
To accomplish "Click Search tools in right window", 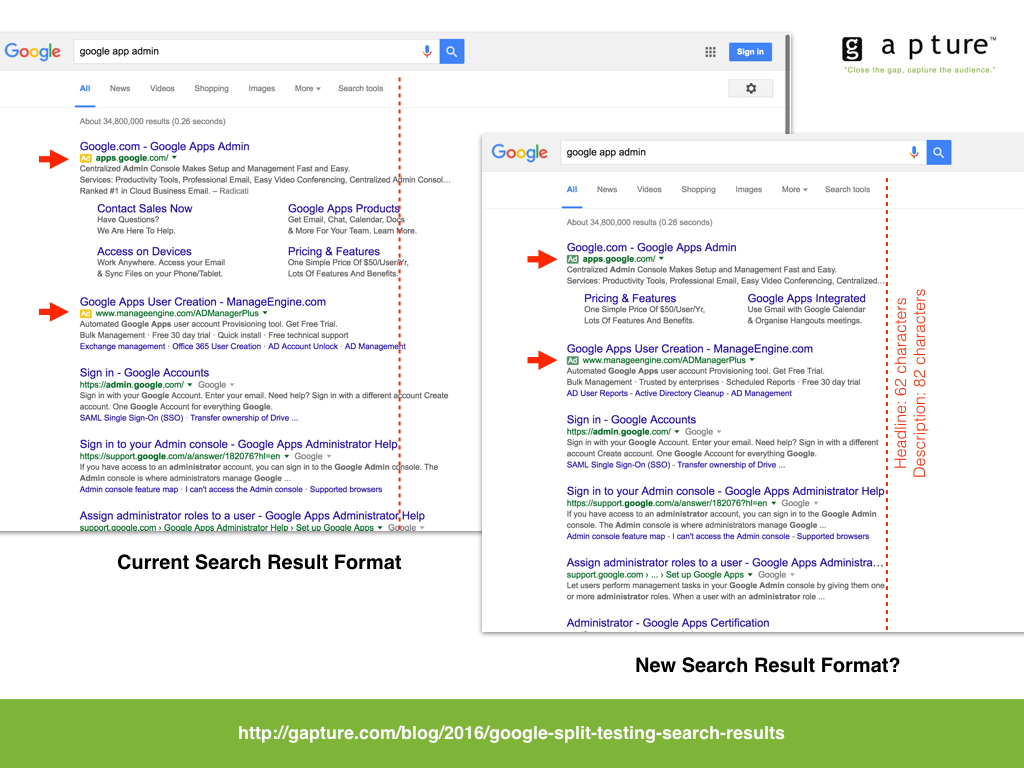I will coord(848,189).
